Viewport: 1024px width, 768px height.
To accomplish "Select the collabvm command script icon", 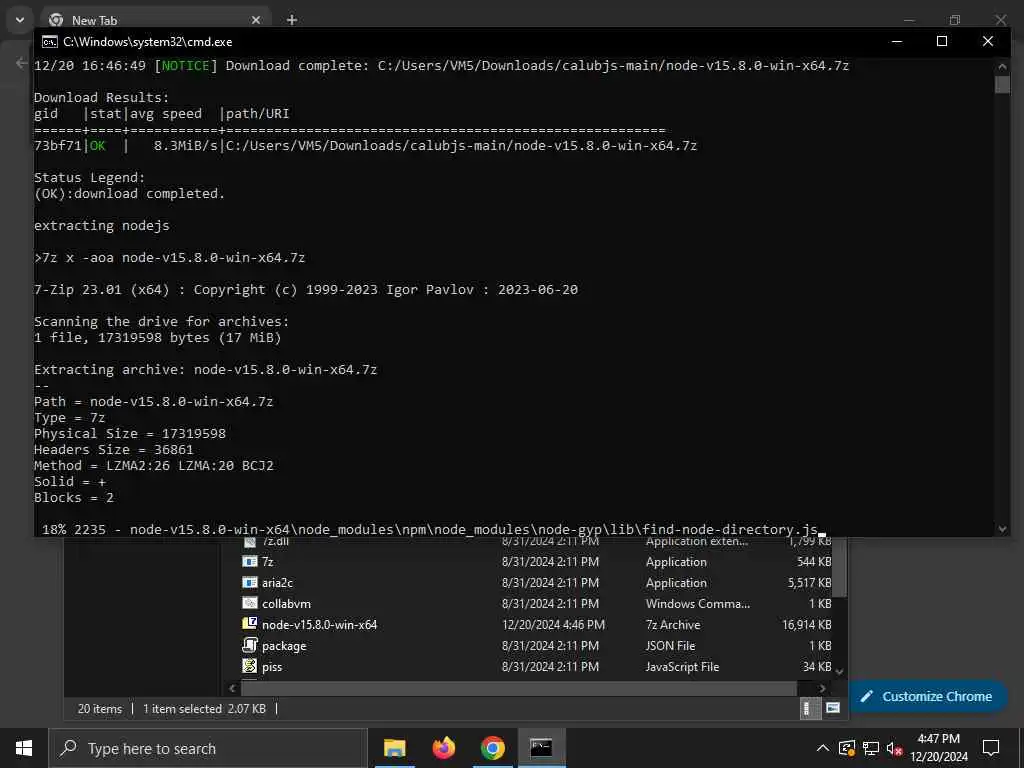I will pyautogui.click(x=249, y=603).
